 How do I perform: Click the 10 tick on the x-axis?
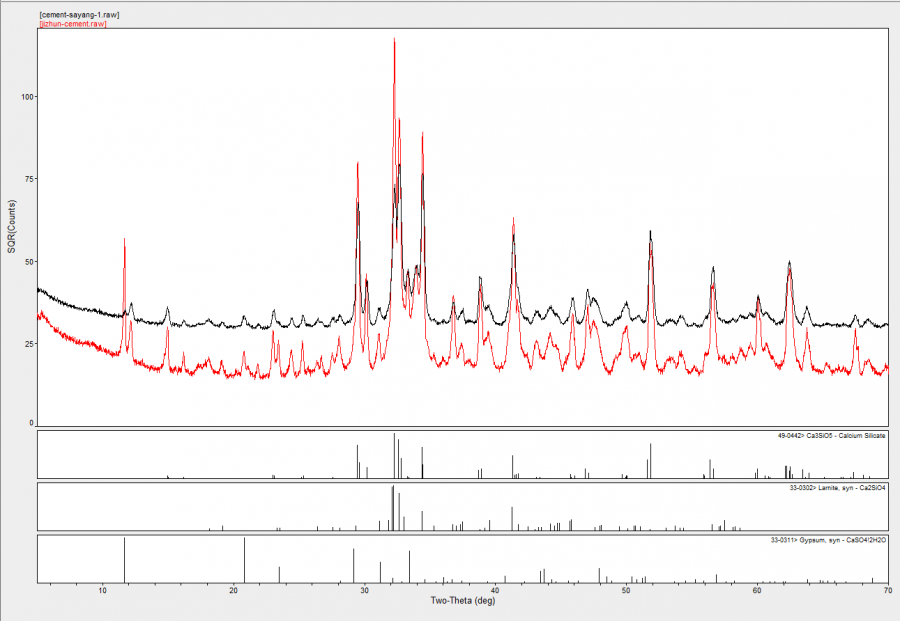(102, 592)
